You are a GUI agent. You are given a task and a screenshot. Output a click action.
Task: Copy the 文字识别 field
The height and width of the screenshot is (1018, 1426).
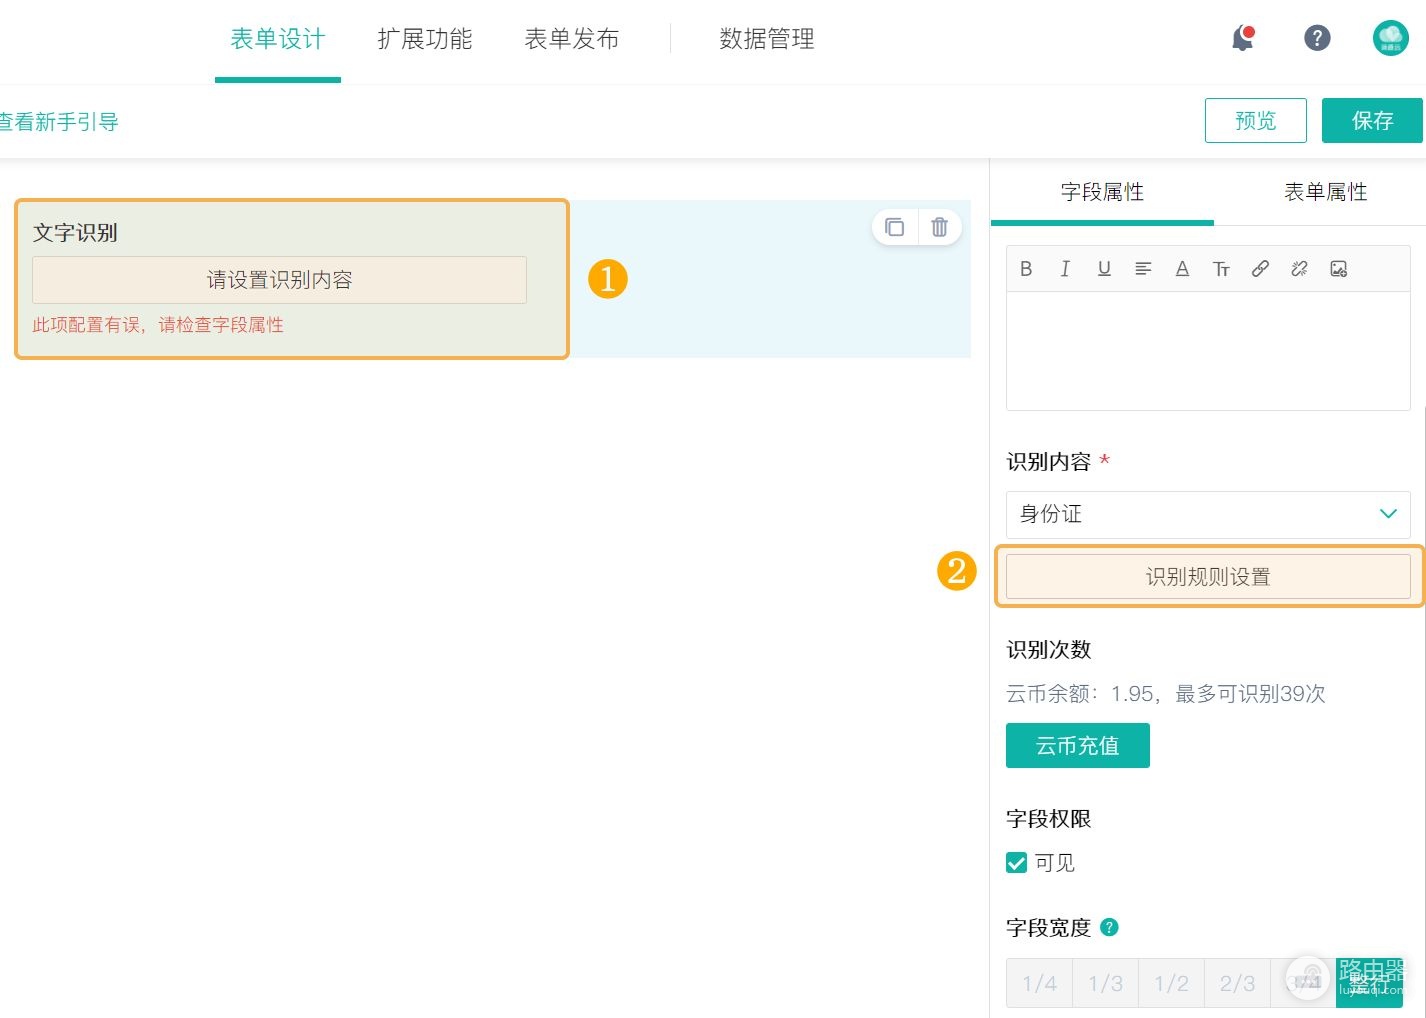(x=895, y=227)
